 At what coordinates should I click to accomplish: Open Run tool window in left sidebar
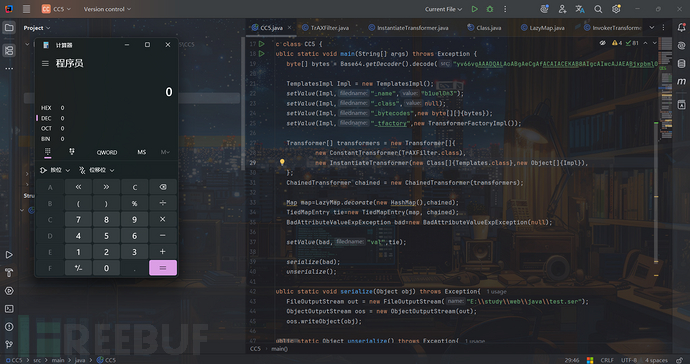point(9,254)
